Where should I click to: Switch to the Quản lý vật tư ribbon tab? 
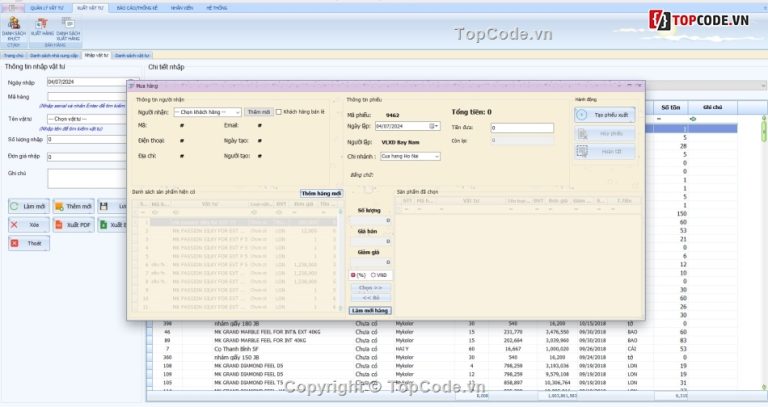[x=47, y=8]
